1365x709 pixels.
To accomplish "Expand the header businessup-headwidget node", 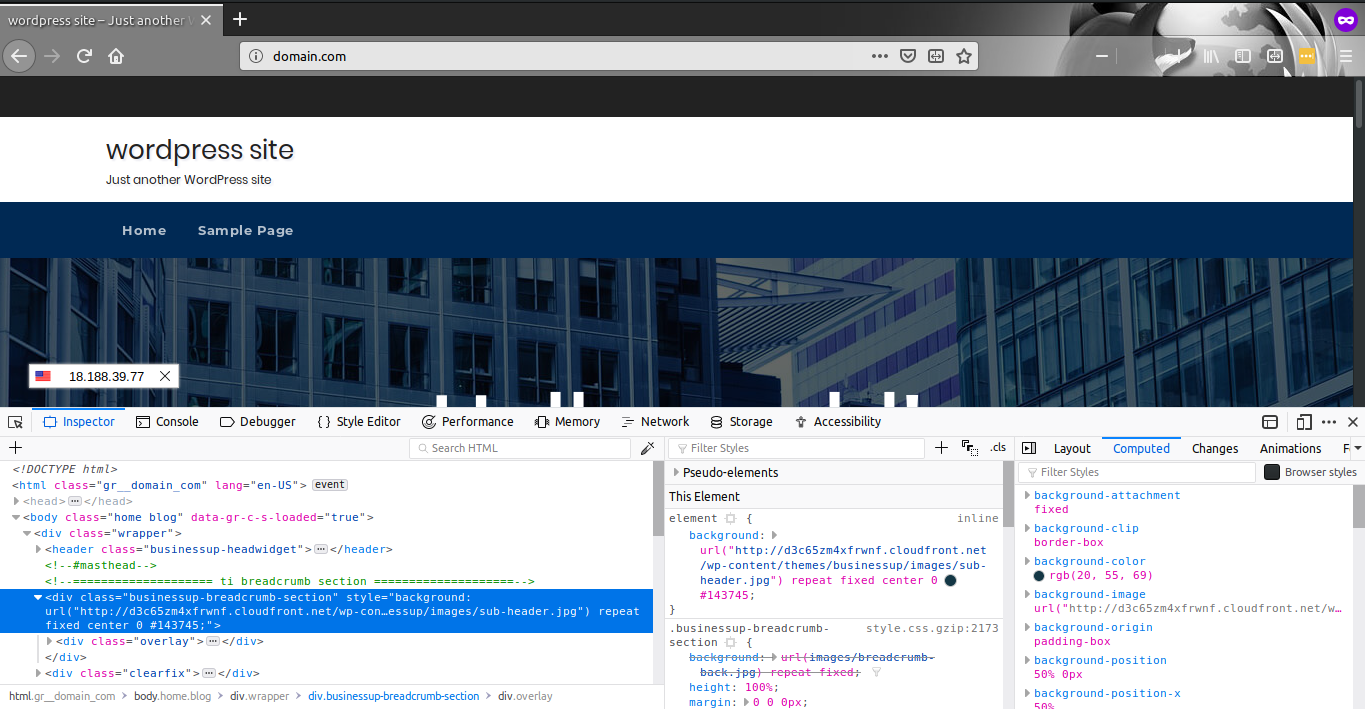I will point(38,549).
